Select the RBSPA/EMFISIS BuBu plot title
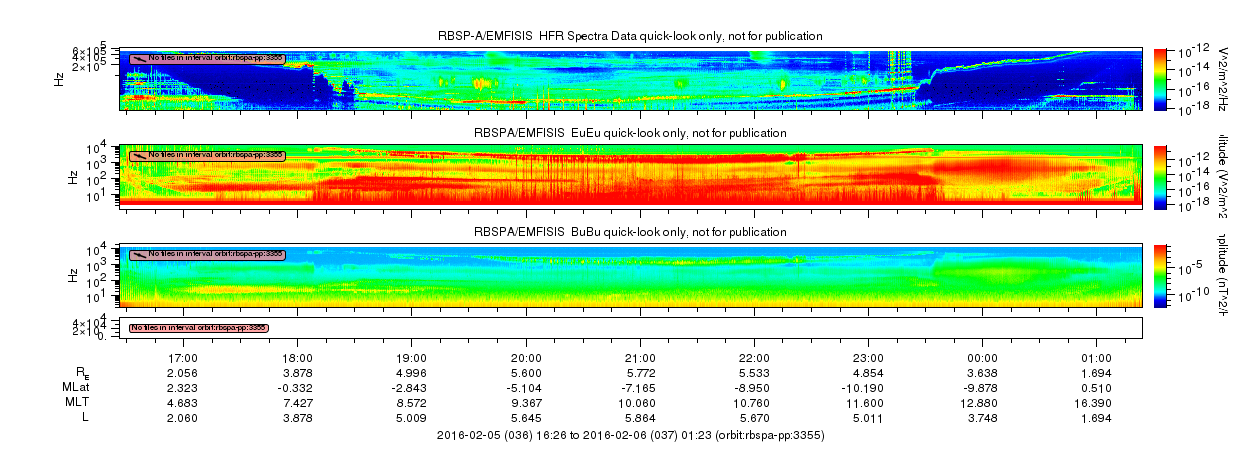This screenshot has height=449, width=1250. click(630, 231)
